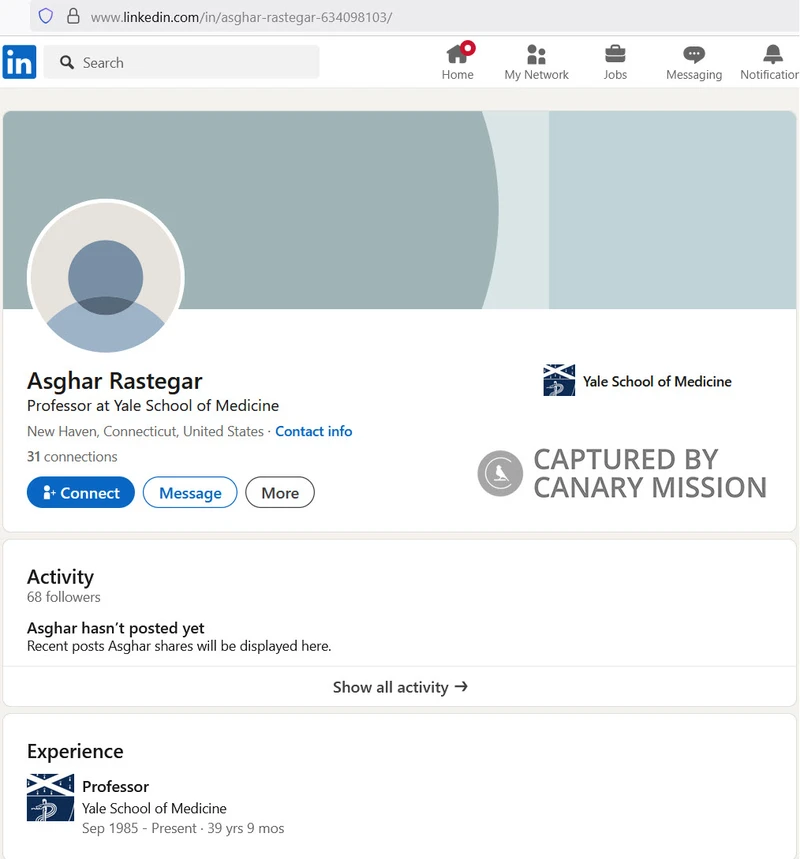
Task: Click the Experience section heading
Action: tap(75, 752)
